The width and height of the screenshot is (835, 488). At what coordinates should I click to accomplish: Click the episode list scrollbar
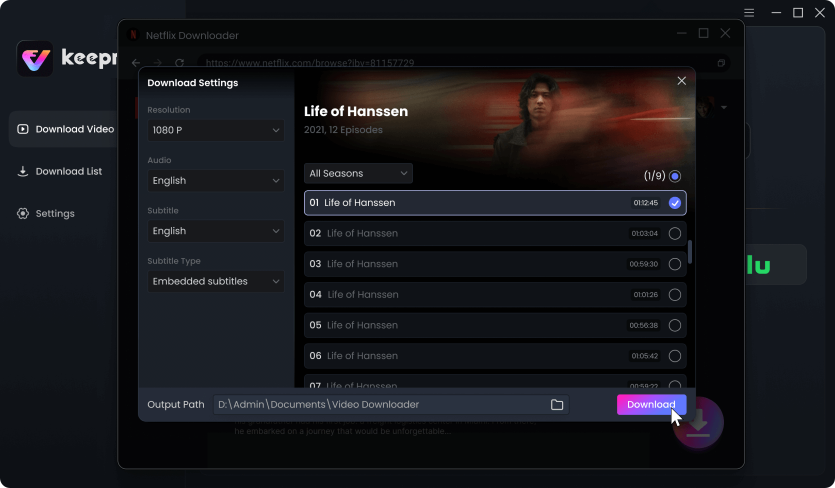point(690,252)
